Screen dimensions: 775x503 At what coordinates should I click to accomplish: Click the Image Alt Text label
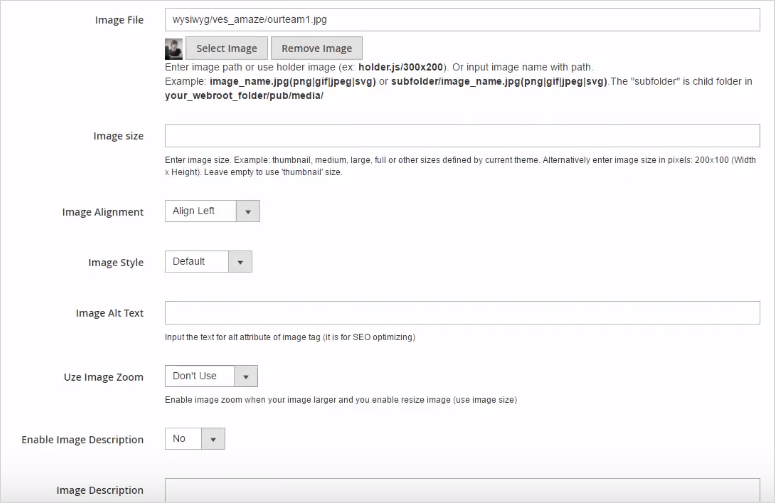pos(109,313)
